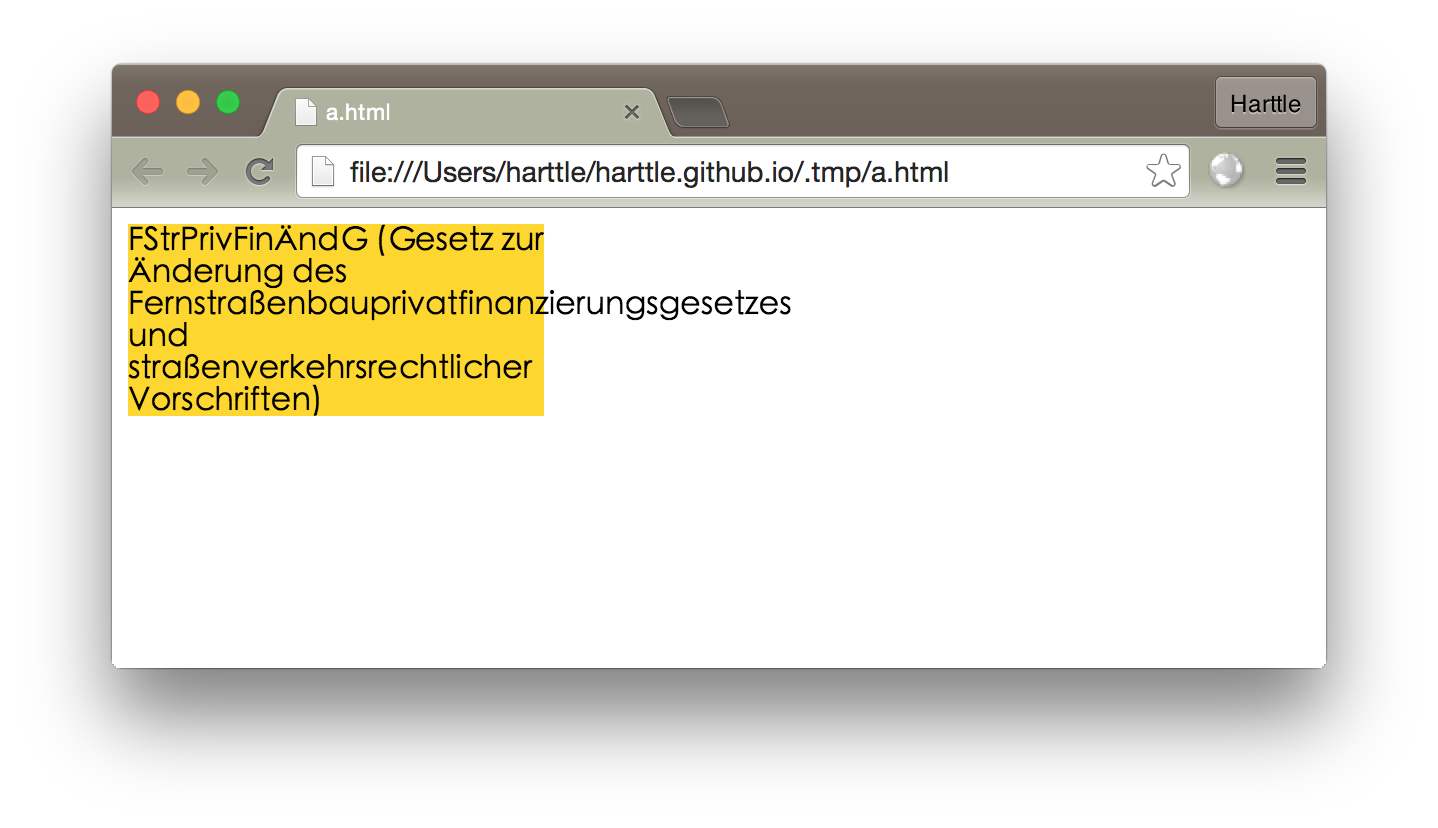The width and height of the screenshot is (1438, 828).
Task: Click the browser back arrow
Action: coord(147,172)
